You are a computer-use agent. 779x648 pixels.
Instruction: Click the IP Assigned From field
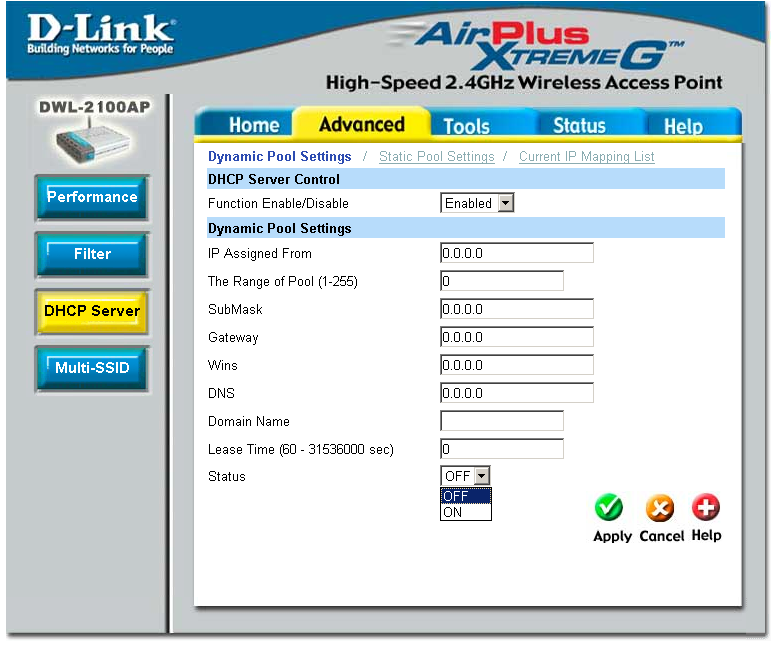tap(517, 253)
